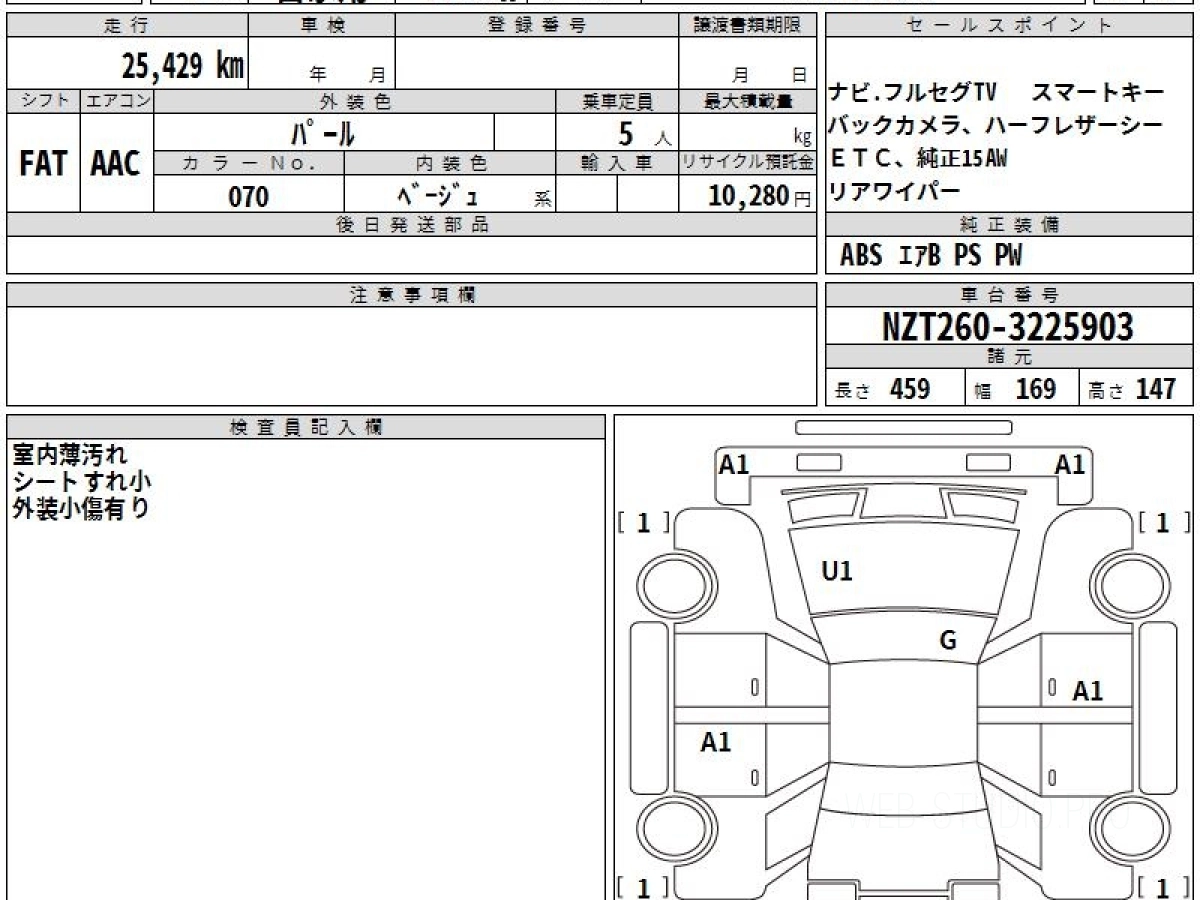The height and width of the screenshot is (900, 1200).
Task: Click the リサイクル預託金 header cell
Action: pyautogui.click(x=747, y=163)
